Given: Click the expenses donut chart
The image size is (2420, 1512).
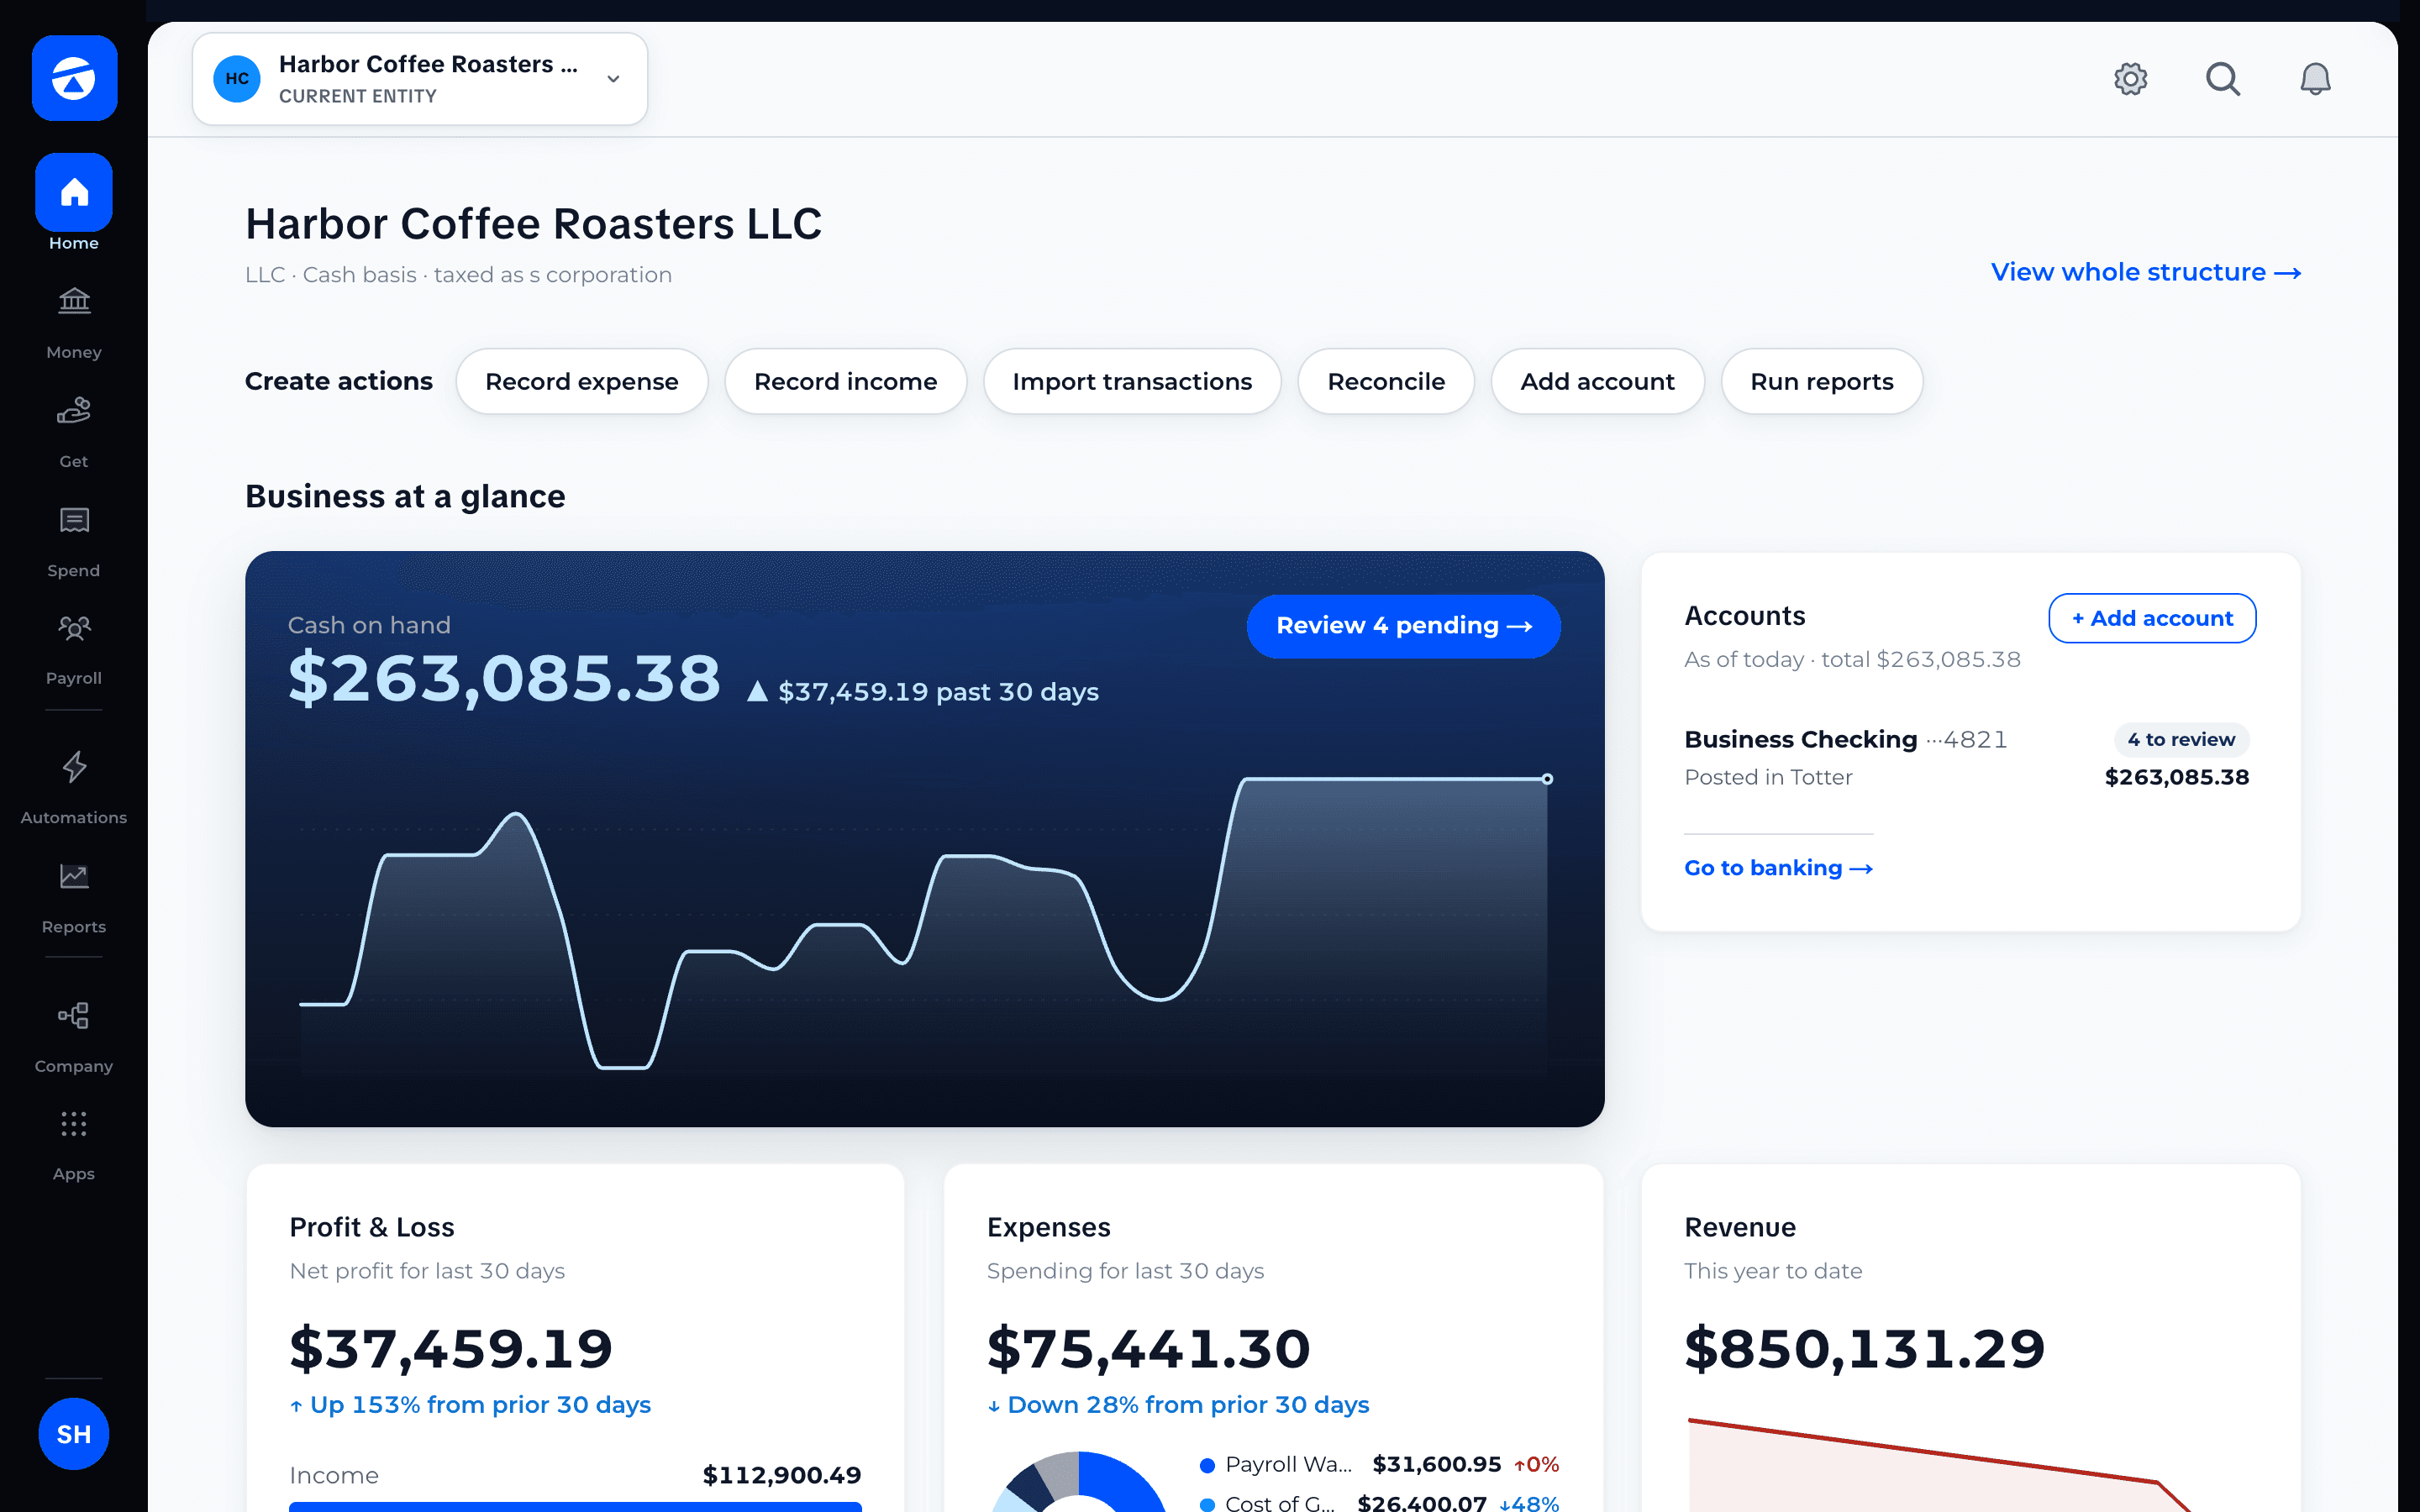Looking at the screenshot, I should [x=1079, y=1482].
